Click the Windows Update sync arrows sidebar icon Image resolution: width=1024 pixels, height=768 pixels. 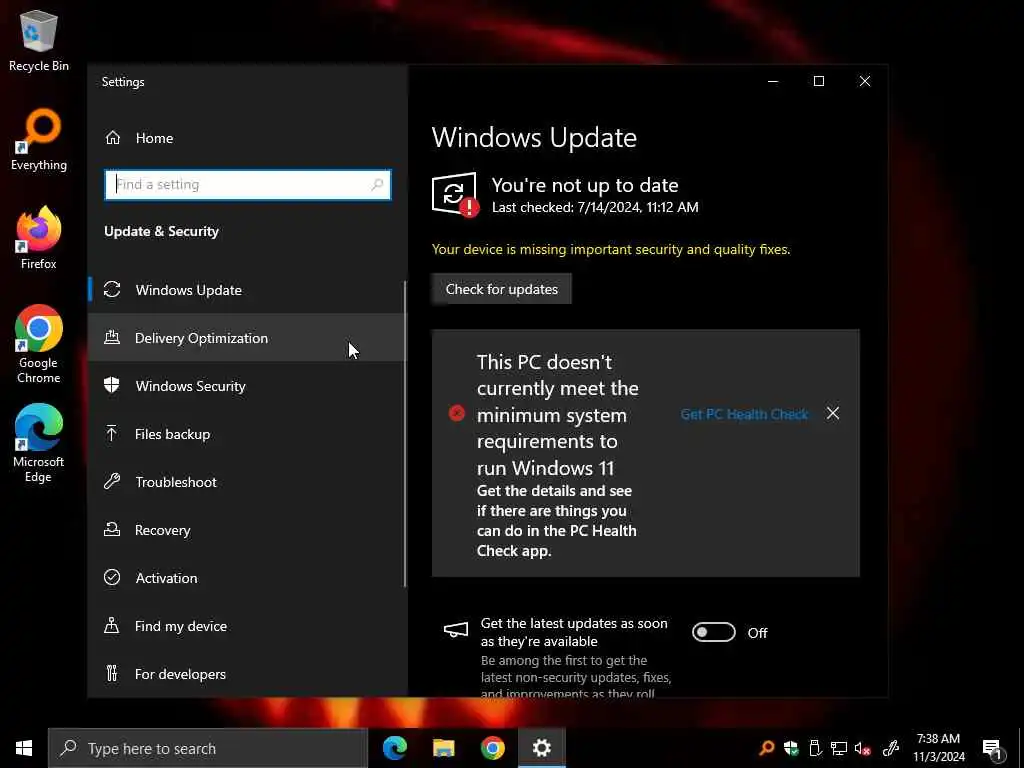(x=112, y=289)
